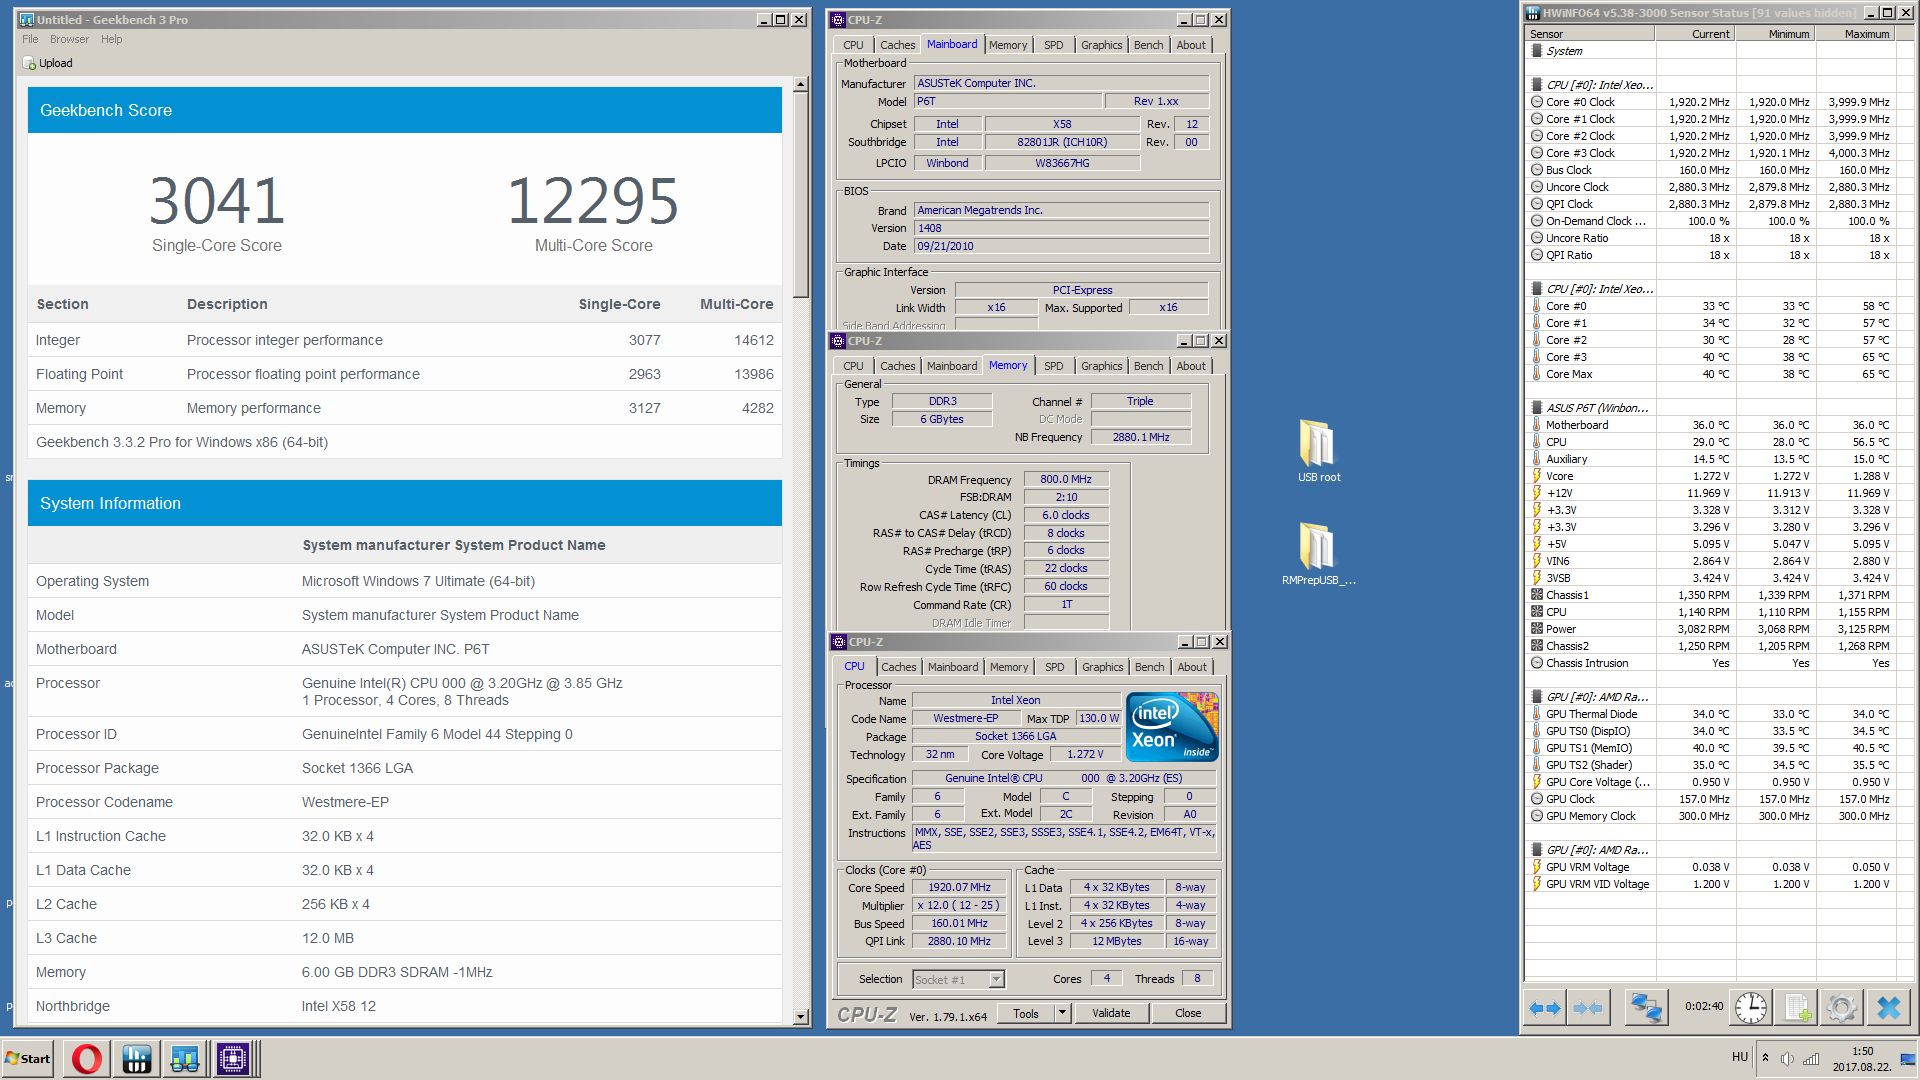1920x1080 pixels.
Task: Click the Geekbench vertical scrollbar thumb
Action: tap(800, 195)
